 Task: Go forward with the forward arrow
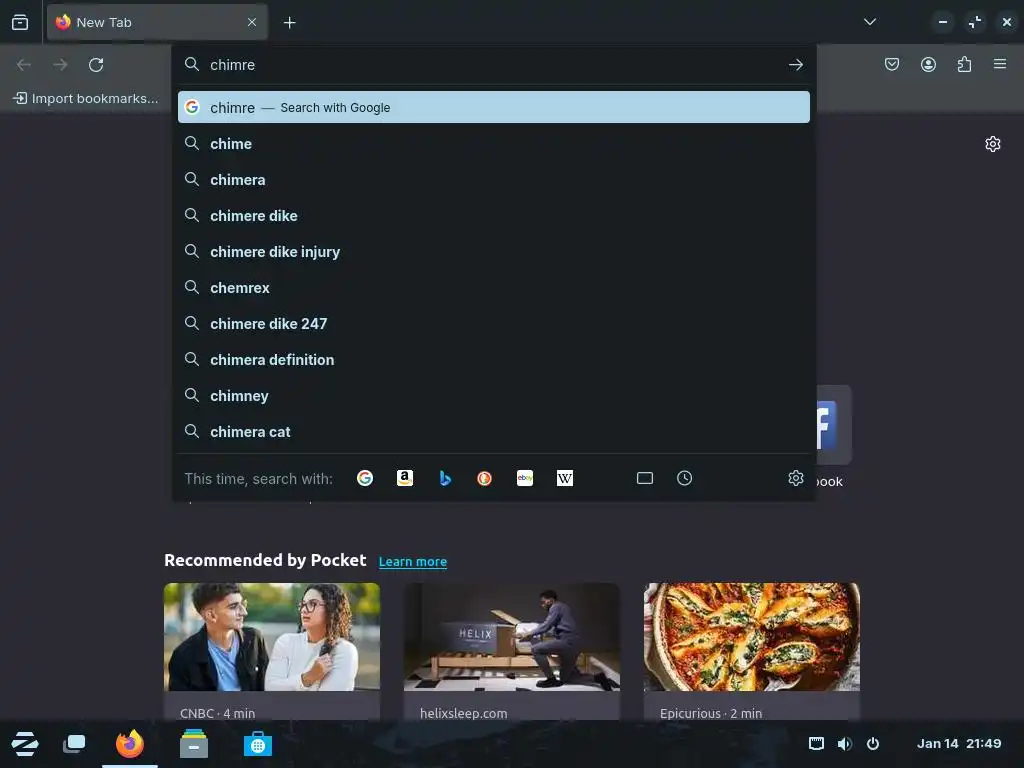point(60,65)
